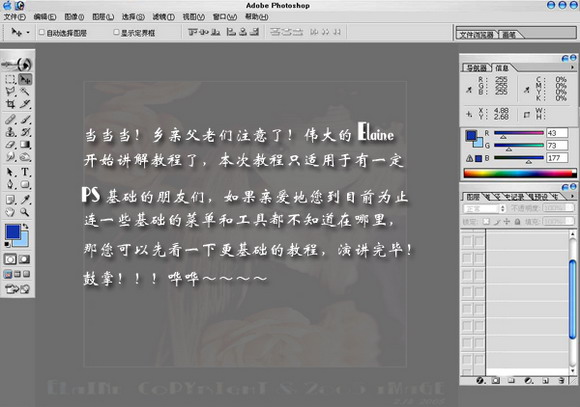Click delete layer trash icon
The height and width of the screenshot is (407, 580).
pos(562,380)
